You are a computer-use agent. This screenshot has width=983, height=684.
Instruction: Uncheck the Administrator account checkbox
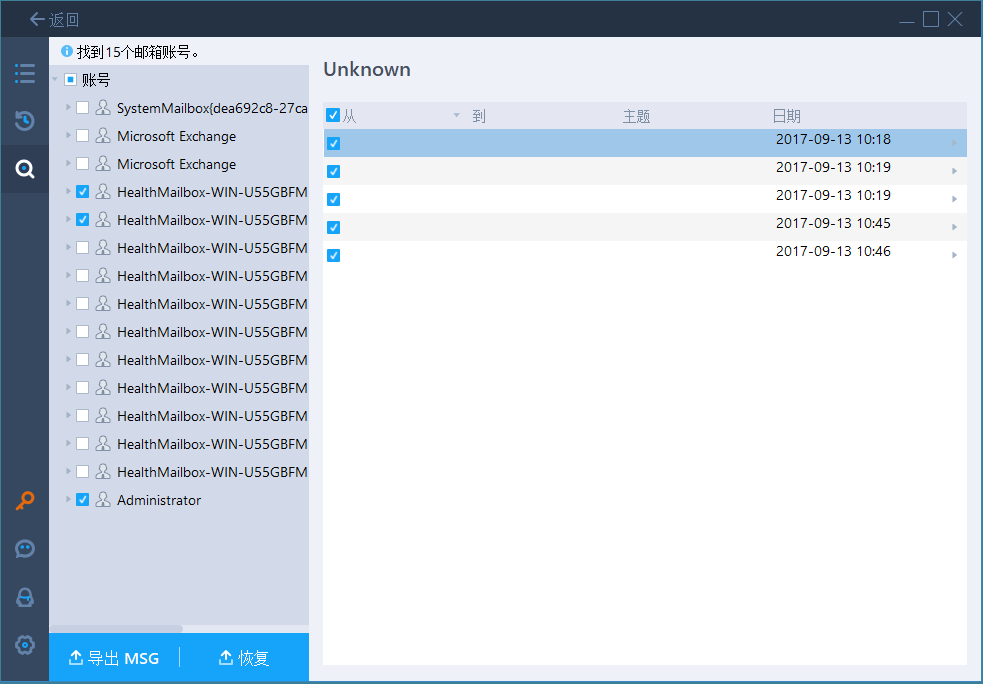tap(83, 500)
